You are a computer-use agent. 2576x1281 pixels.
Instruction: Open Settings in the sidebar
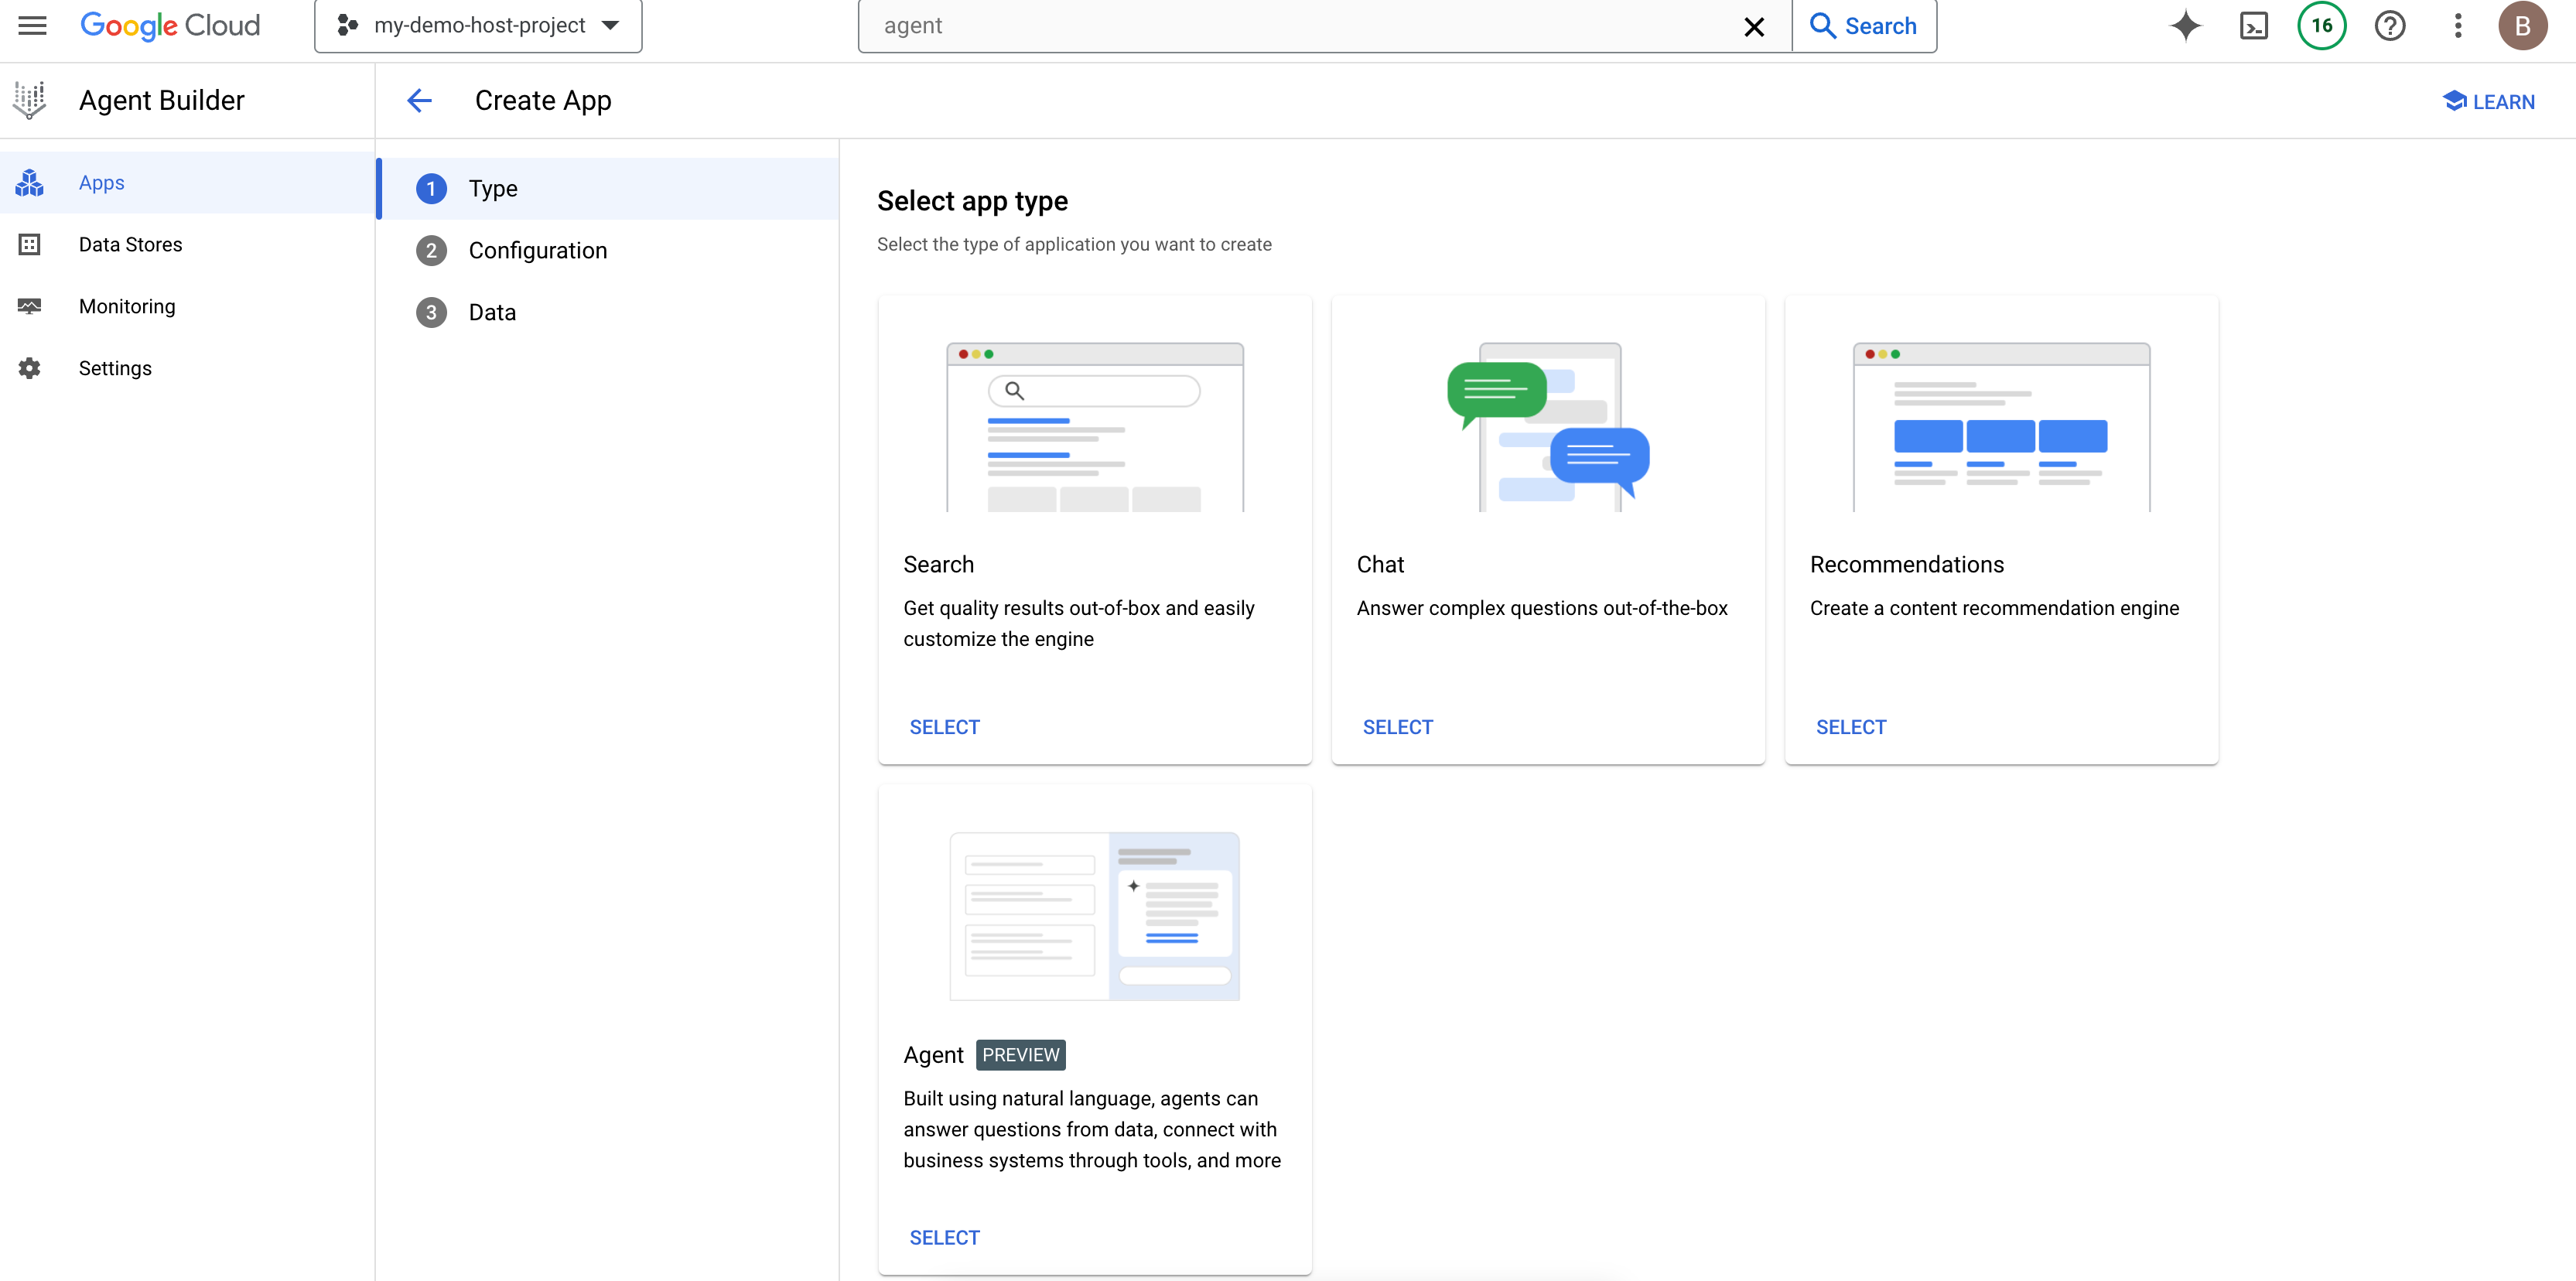115,369
